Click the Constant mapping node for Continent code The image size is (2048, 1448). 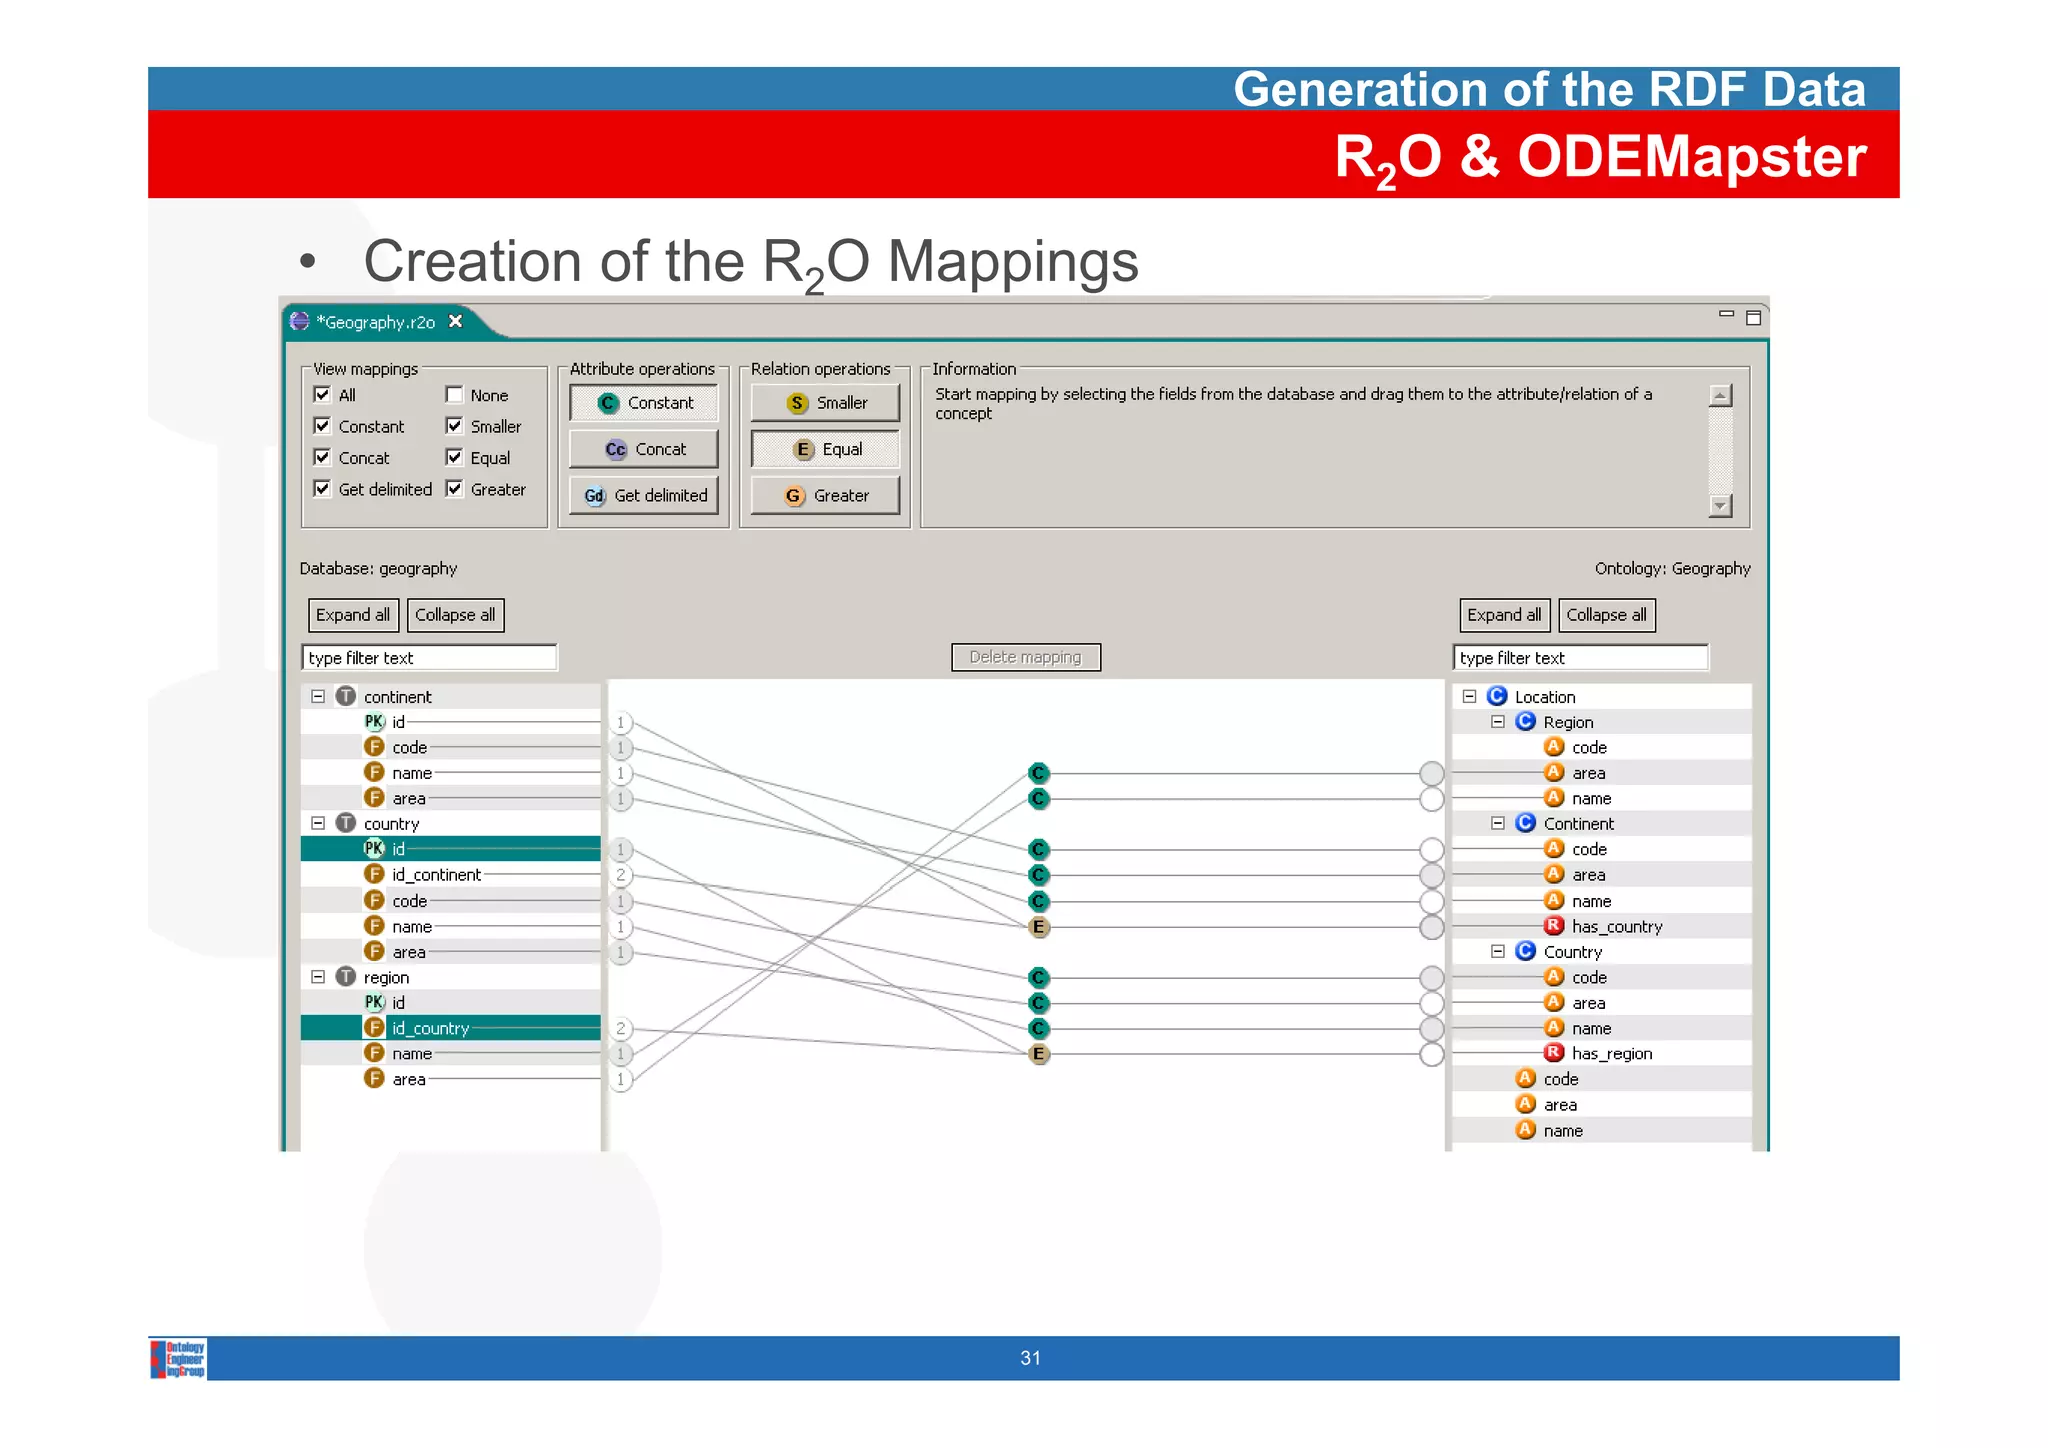[x=1039, y=850]
